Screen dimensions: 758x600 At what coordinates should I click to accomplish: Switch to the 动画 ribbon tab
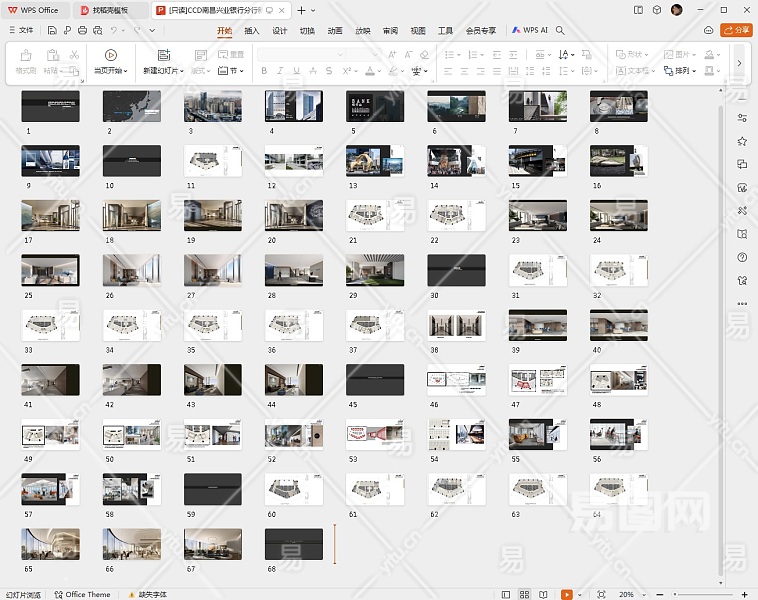pyautogui.click(x=335, y=30)
